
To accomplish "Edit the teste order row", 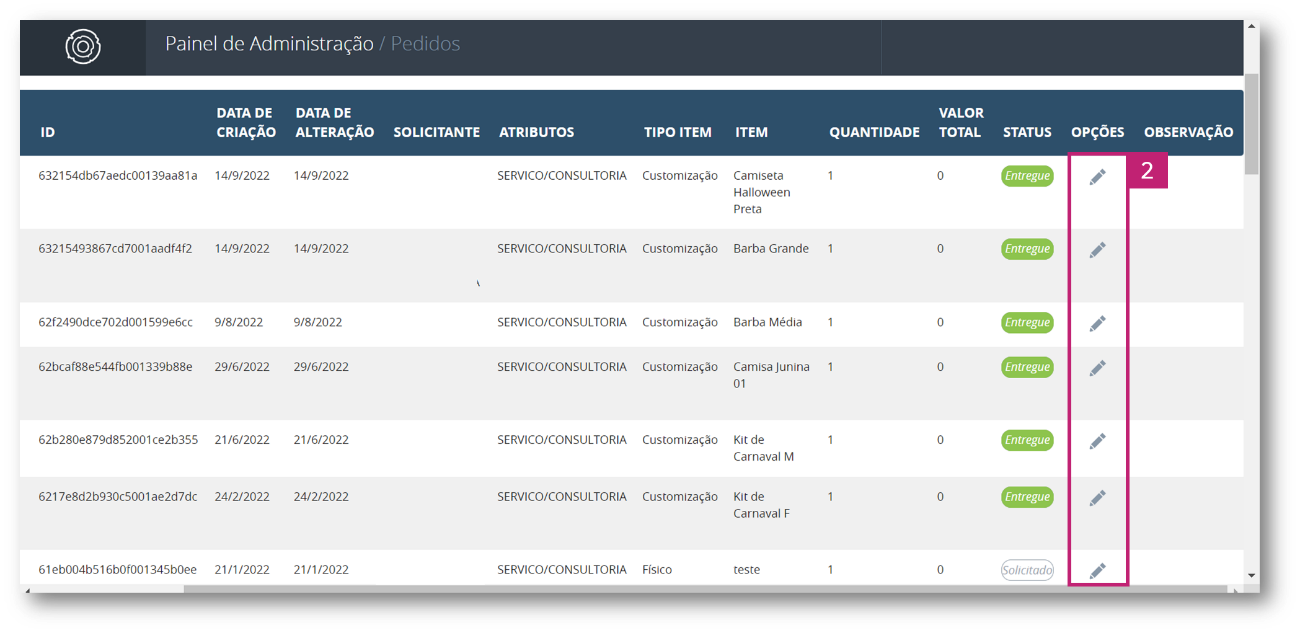I will [1097, 571].
